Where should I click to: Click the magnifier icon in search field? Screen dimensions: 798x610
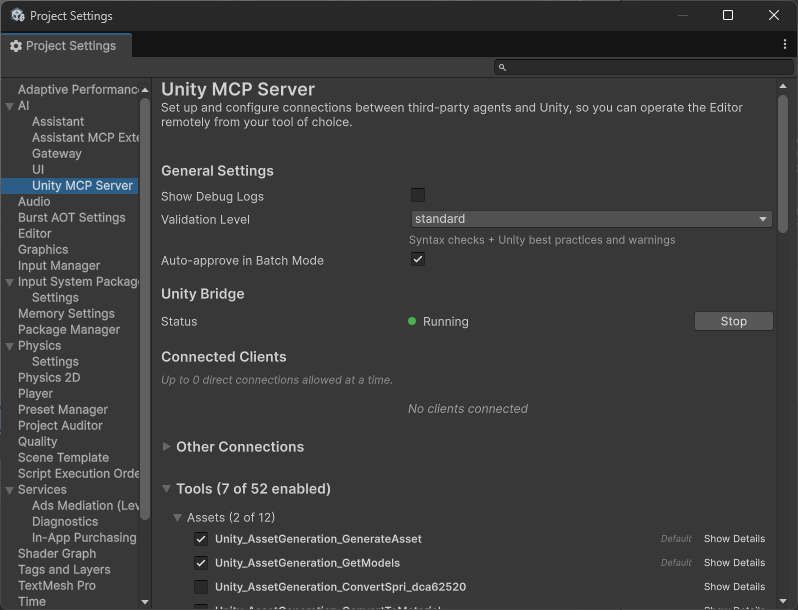tap(502, 67)
